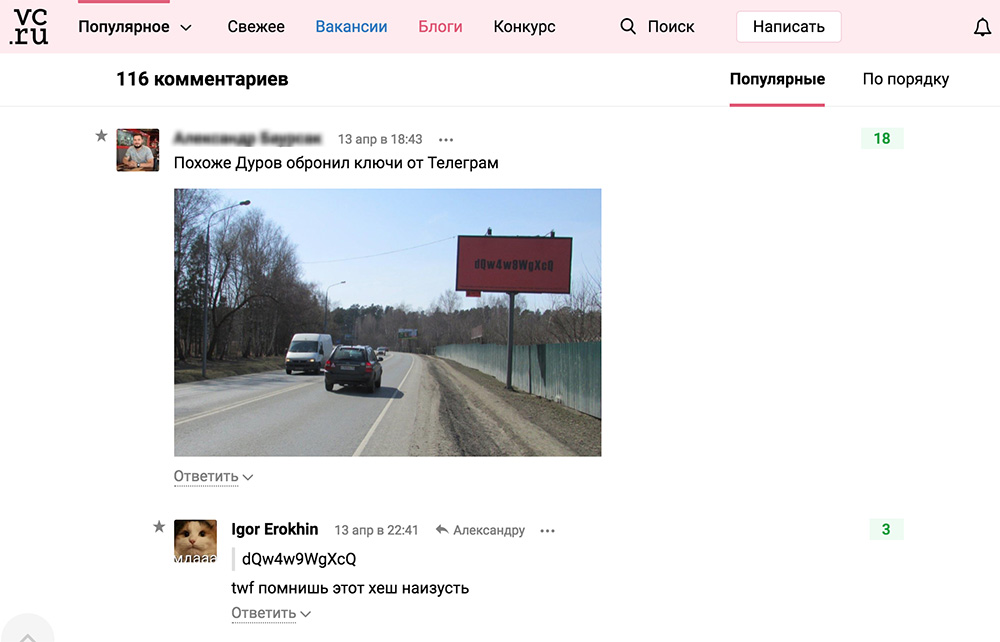
Task: Open three-dots menu on Igor Erokhin's comment
Action: click(547, 530)
